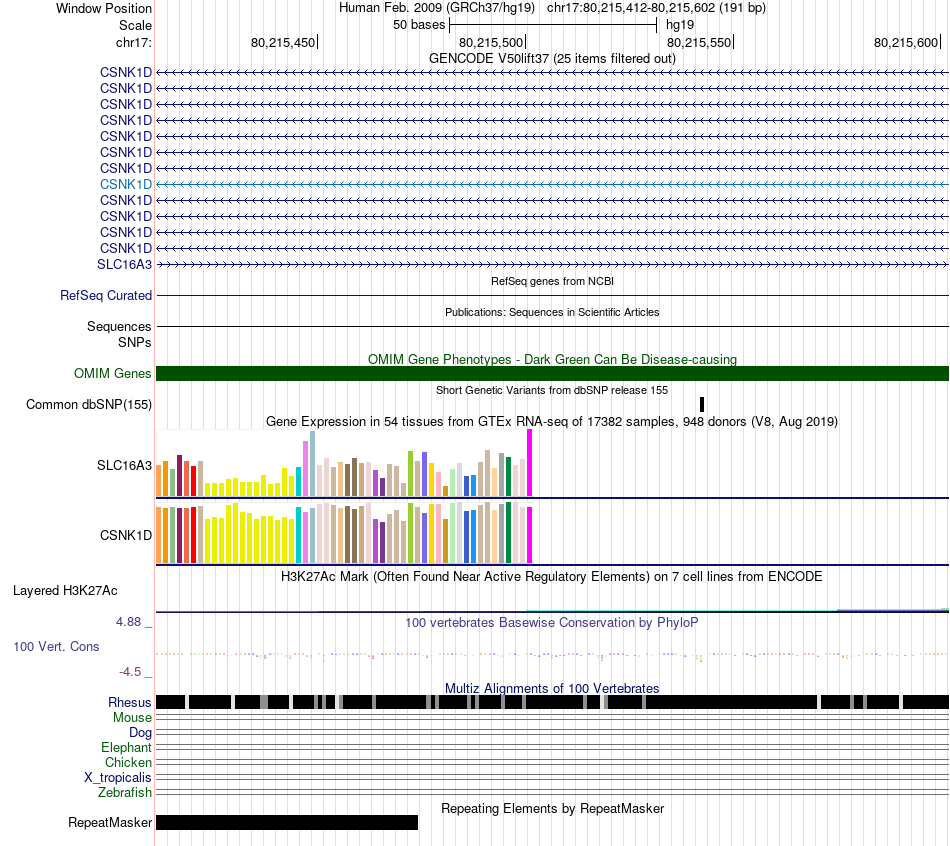950x846 pixels.
Task: Click the CSNK1D GTEx expression label
Action: [126, 535]
